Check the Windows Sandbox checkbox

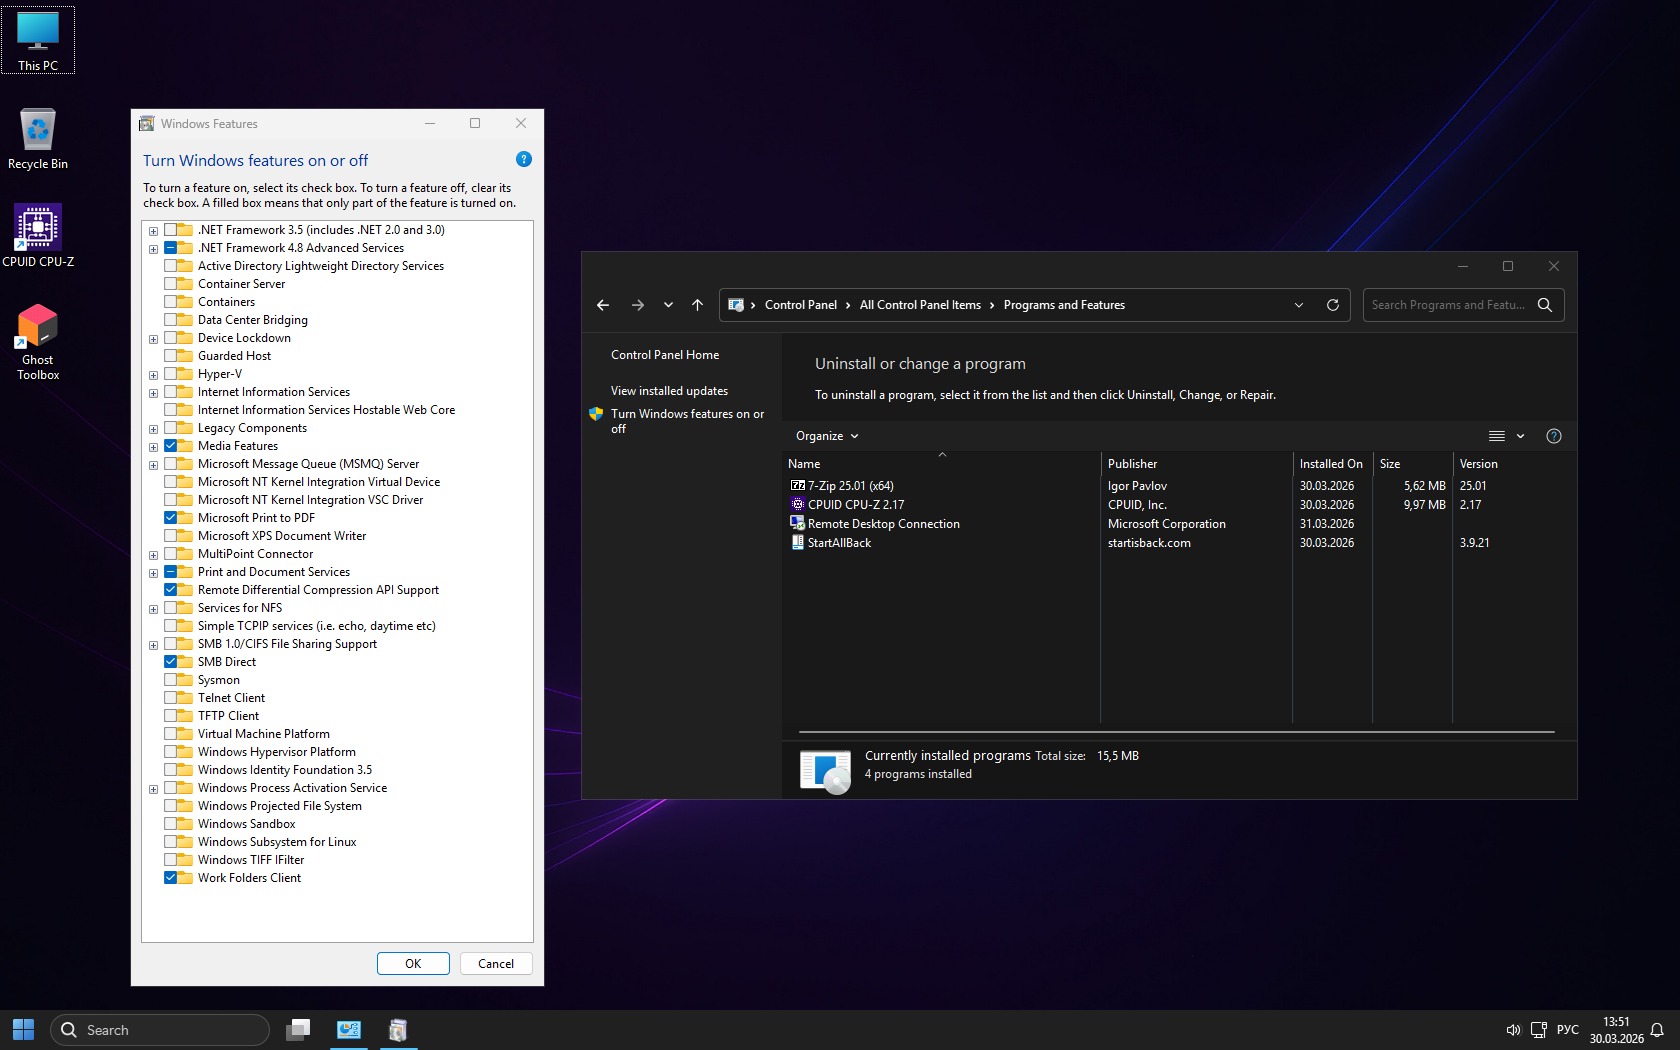(171, 824)
